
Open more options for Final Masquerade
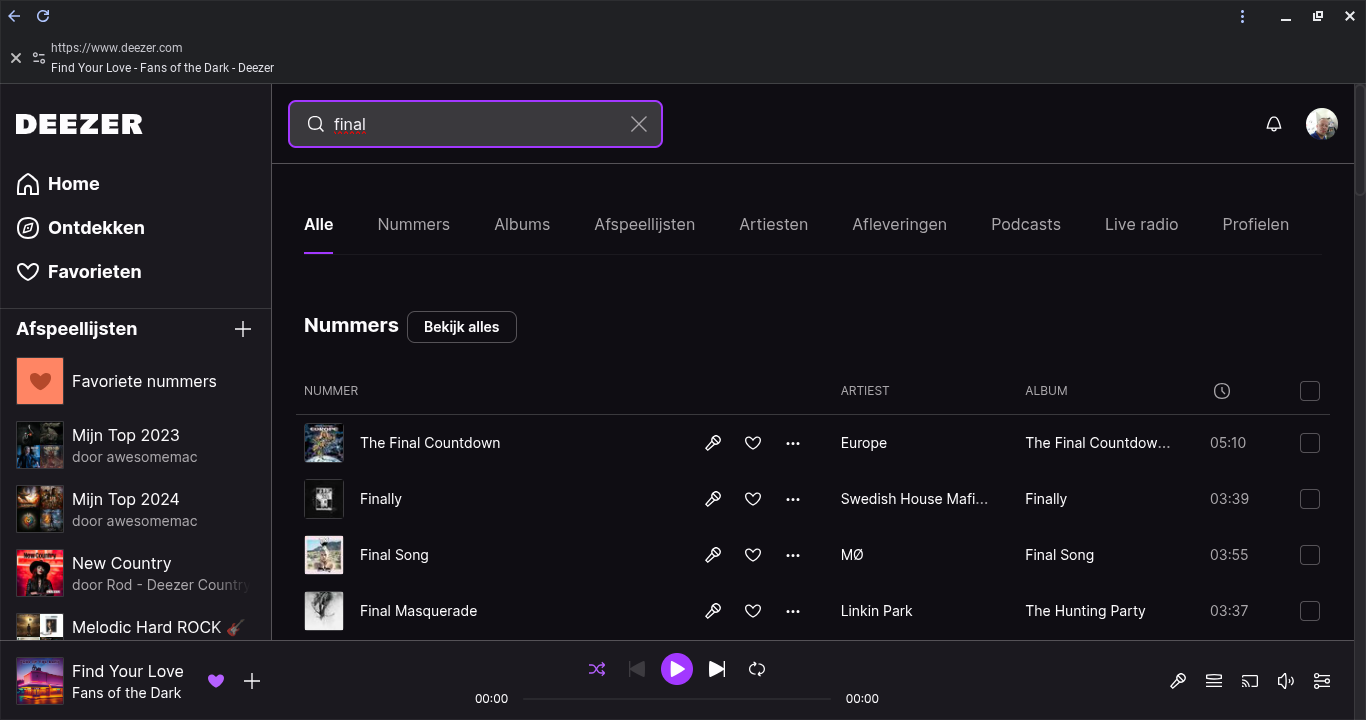[x=793, y=611]
